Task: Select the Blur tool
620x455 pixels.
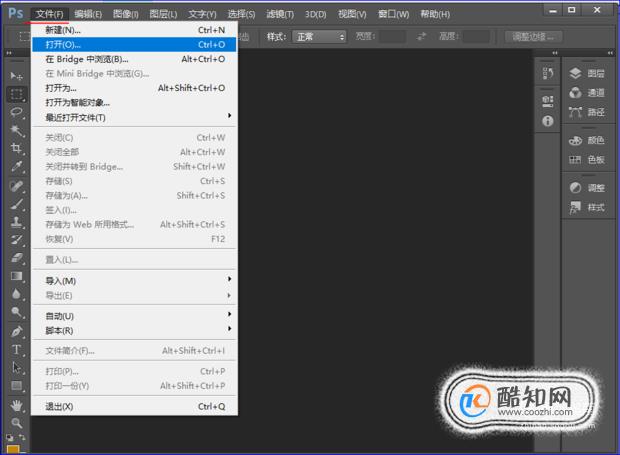Action: point(16,295)
